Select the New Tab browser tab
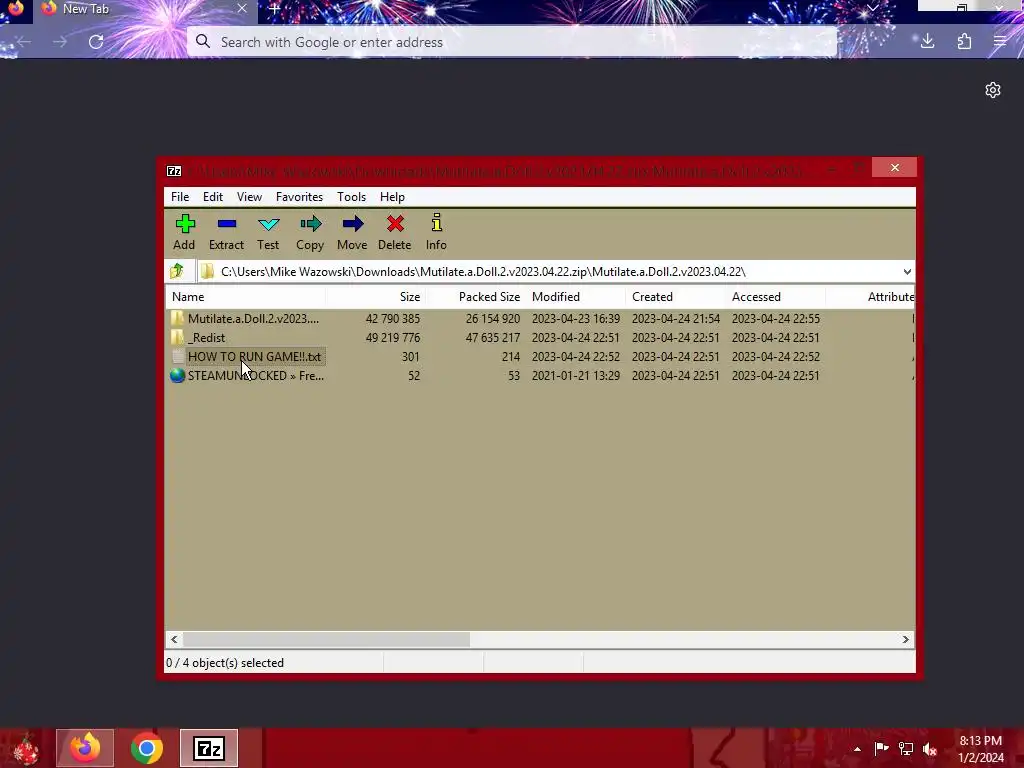1024x768 pixels. [145, 10]
